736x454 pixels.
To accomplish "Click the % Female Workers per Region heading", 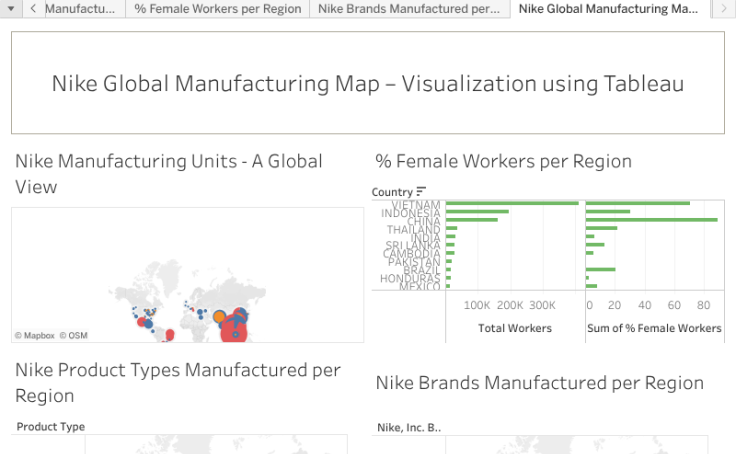I will click(x=503, y=161).
